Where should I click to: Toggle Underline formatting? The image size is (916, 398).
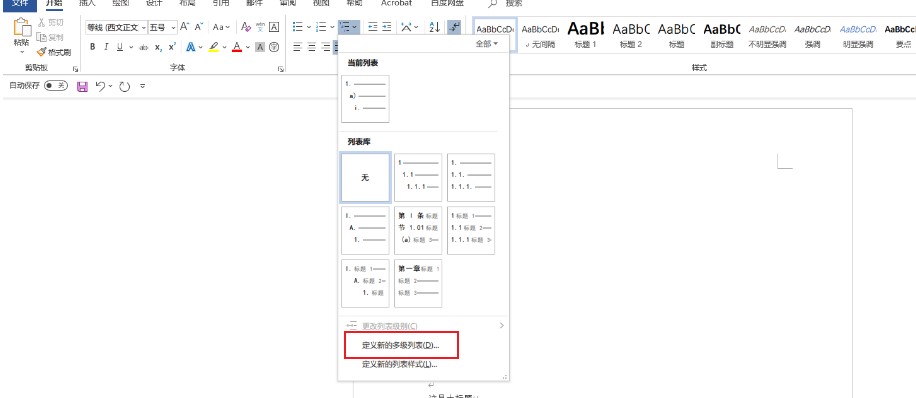(x=120, y=47)
